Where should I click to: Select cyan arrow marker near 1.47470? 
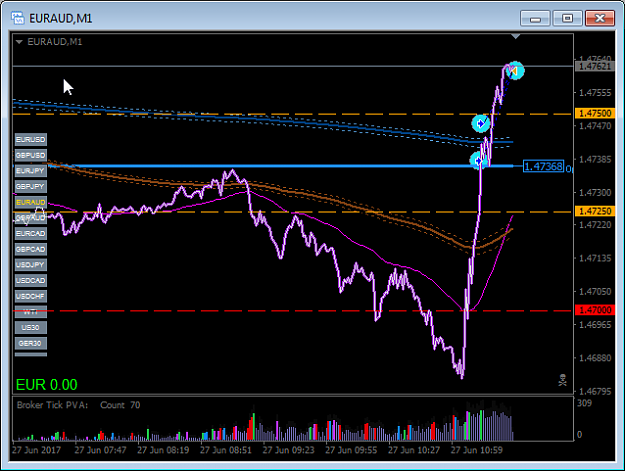click(481, 123)
